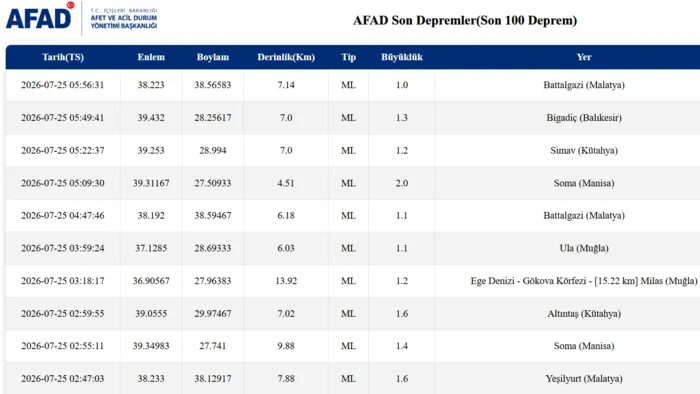
Task: Click date 2026-07-25 03:18:17
Action: coord(62,281)
